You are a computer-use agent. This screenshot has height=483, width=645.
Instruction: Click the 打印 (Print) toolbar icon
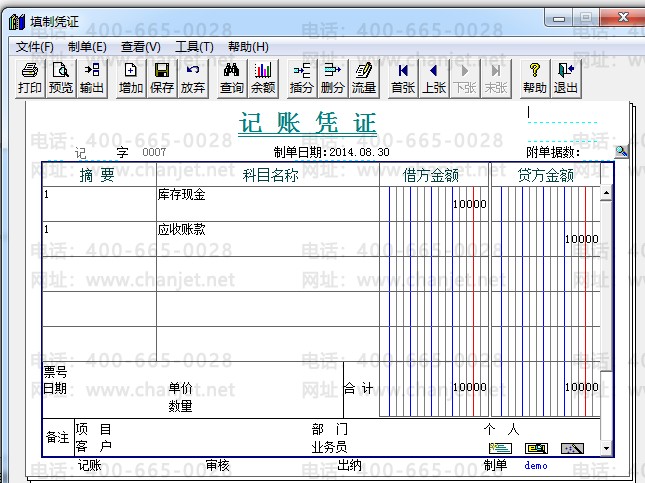tap(30, 77)
